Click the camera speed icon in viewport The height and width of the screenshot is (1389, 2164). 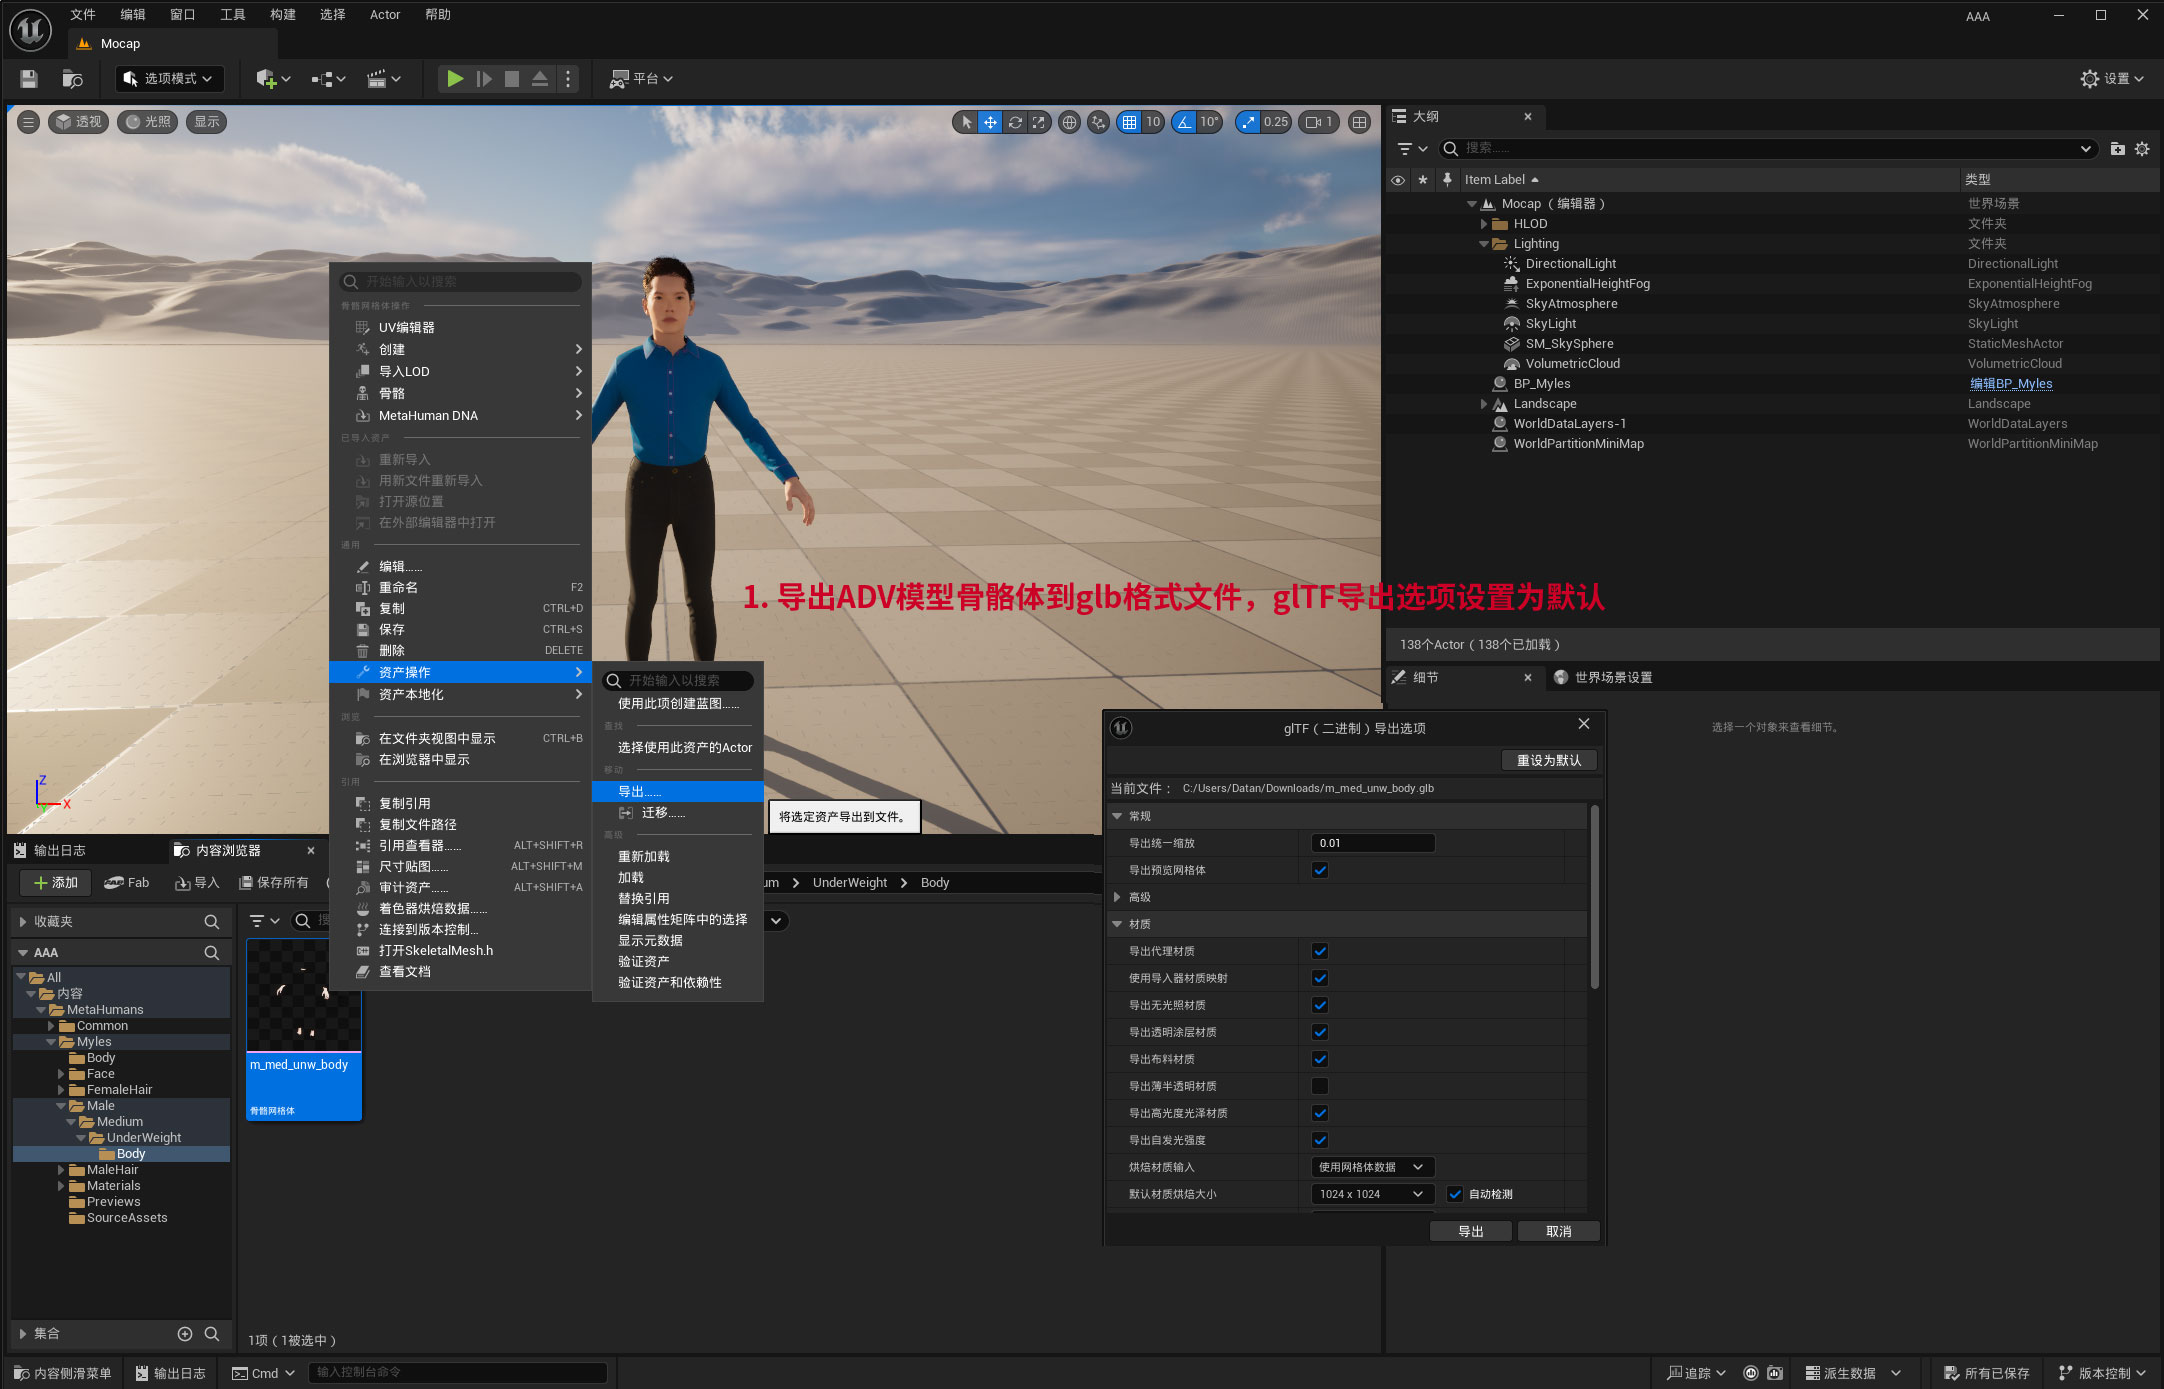(1314, 122)
